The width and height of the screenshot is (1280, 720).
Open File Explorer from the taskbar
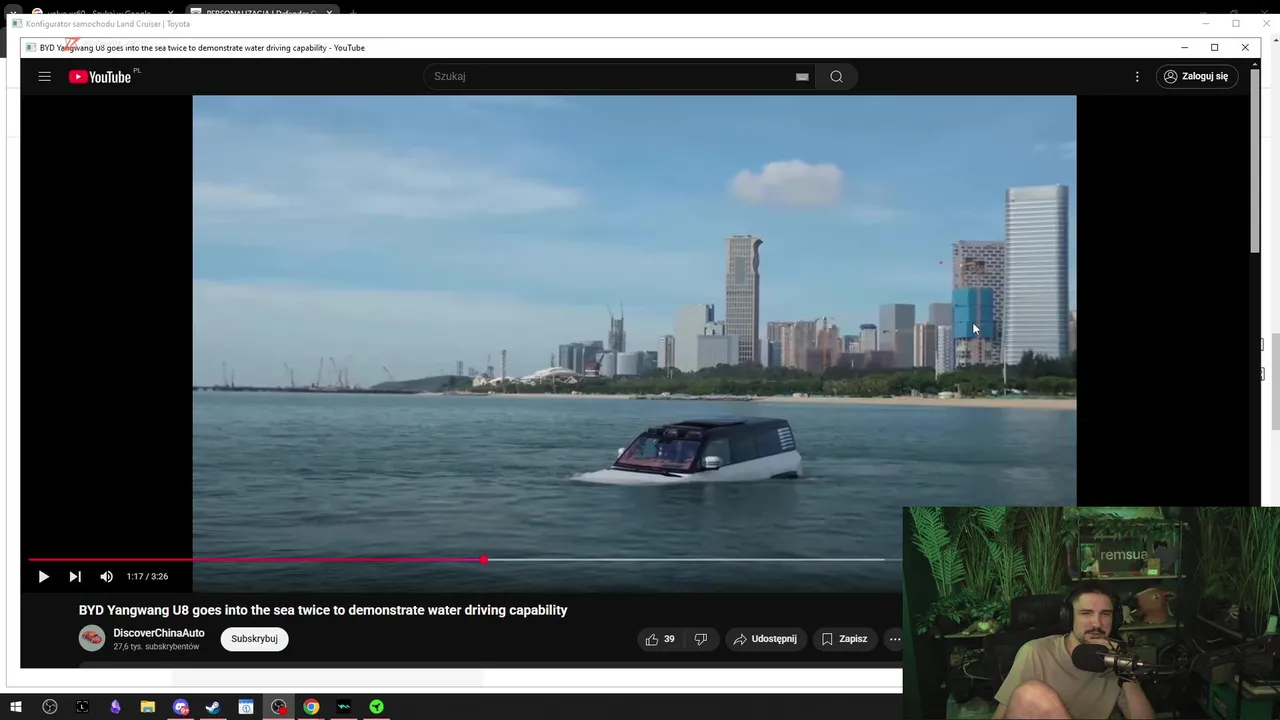pos(147,707)
